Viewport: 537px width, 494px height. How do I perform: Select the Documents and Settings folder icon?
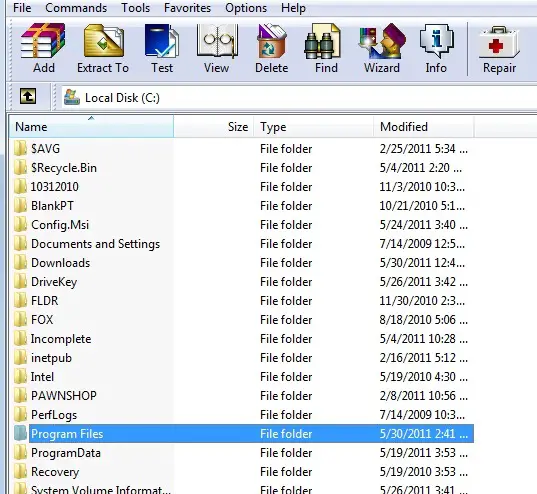pos(21,244)
